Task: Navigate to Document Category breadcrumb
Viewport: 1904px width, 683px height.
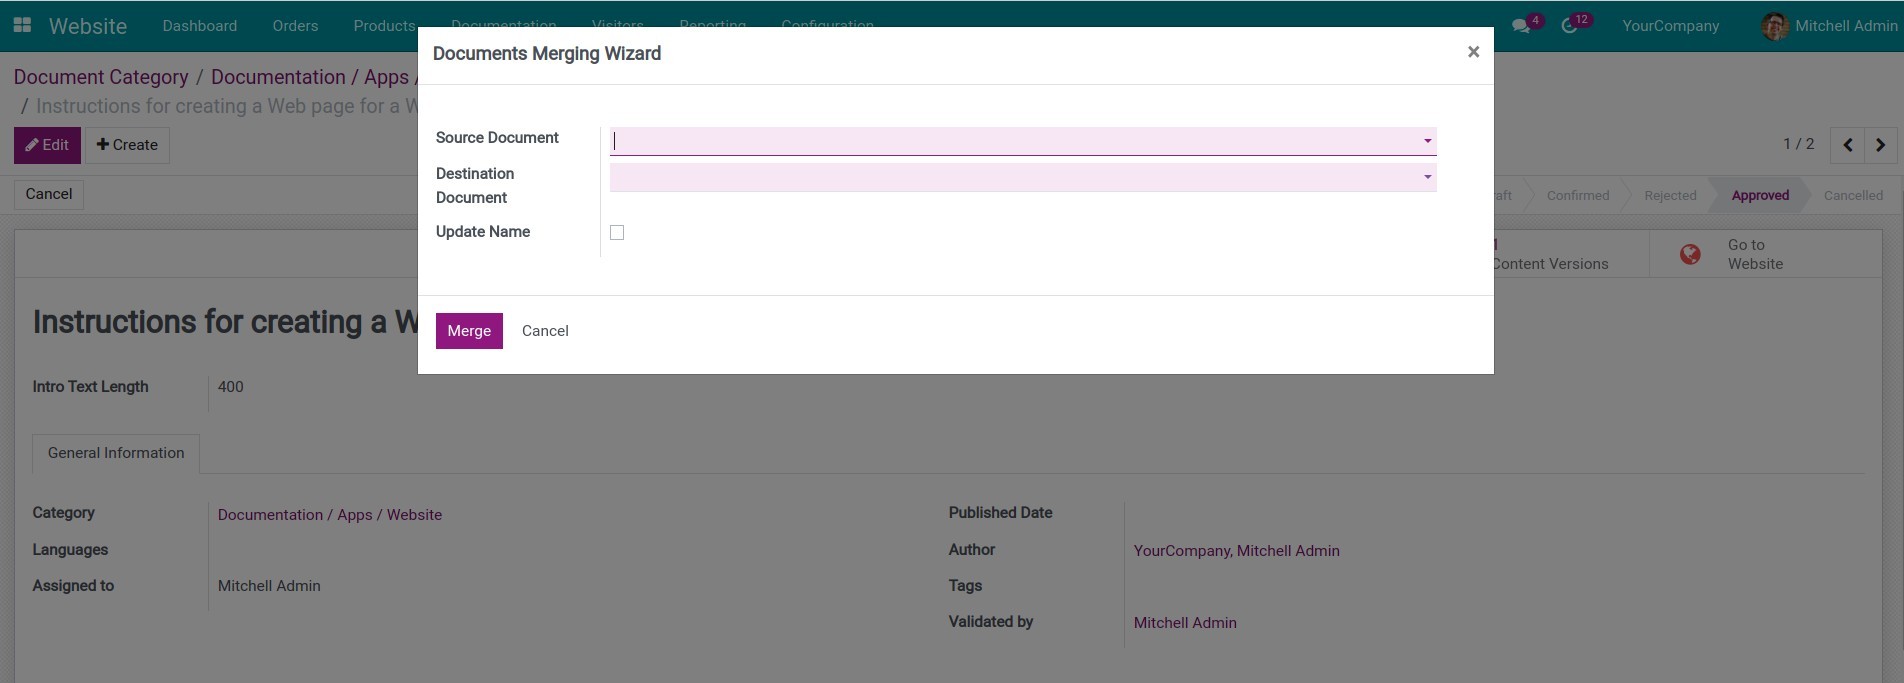Action: 101,77
